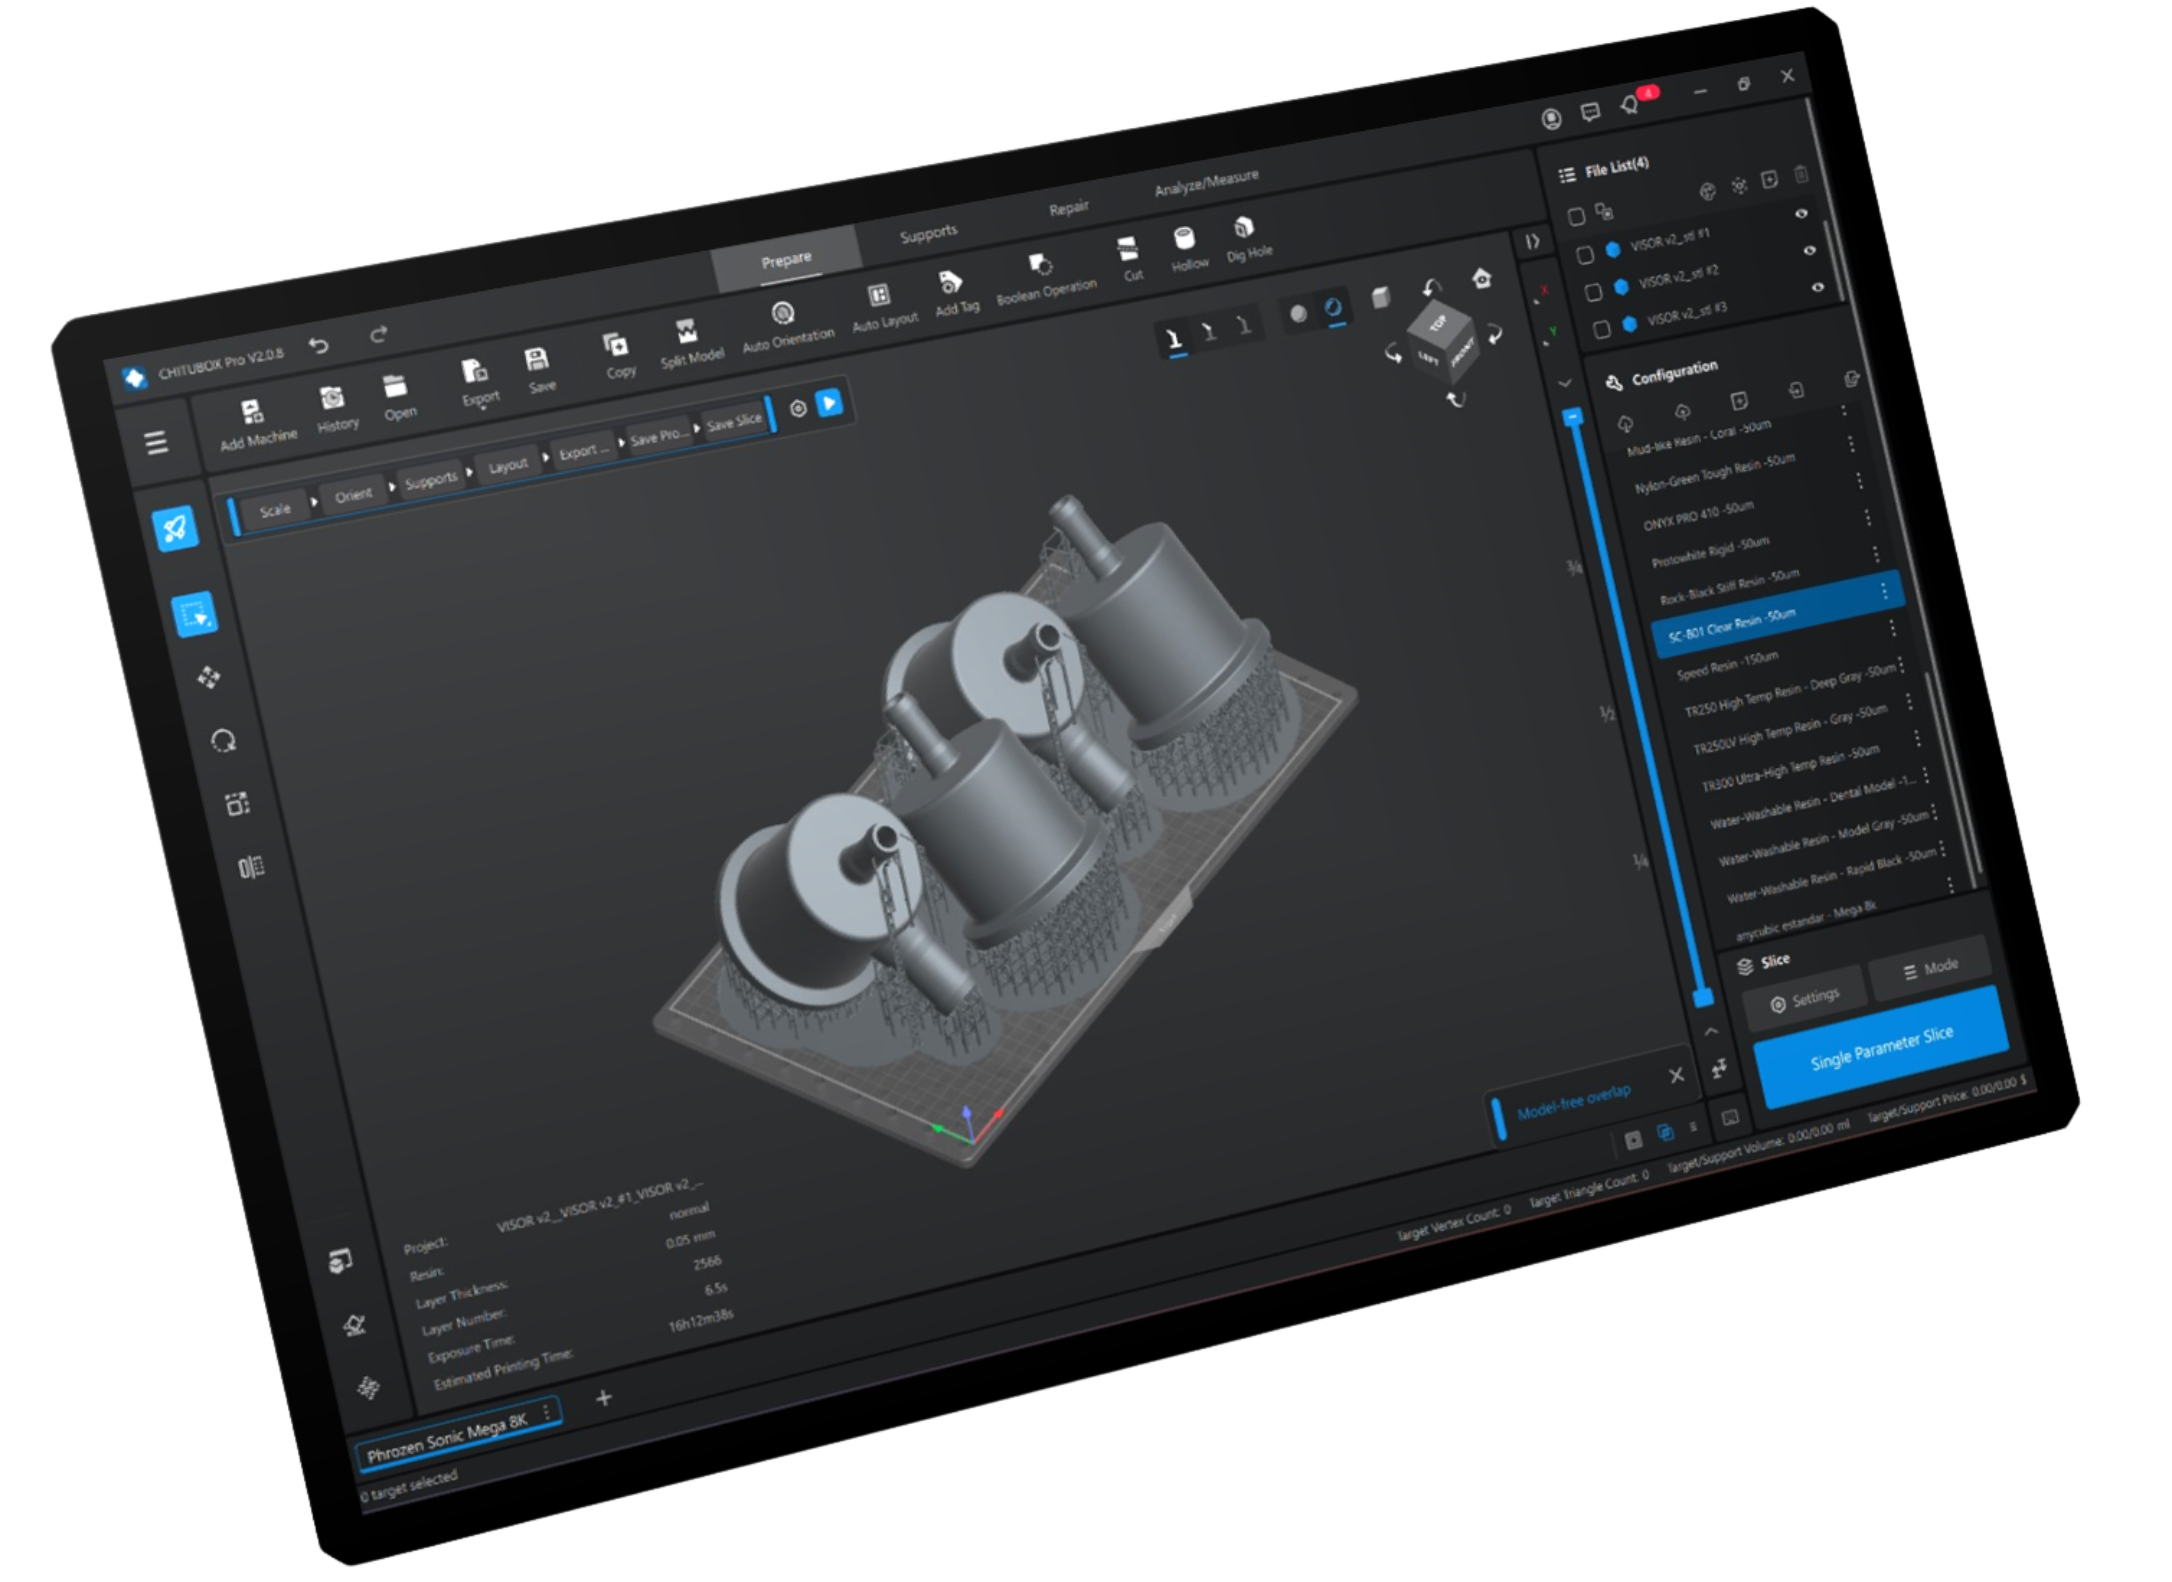Click the Scale workflow step

(x=275, y=510)
